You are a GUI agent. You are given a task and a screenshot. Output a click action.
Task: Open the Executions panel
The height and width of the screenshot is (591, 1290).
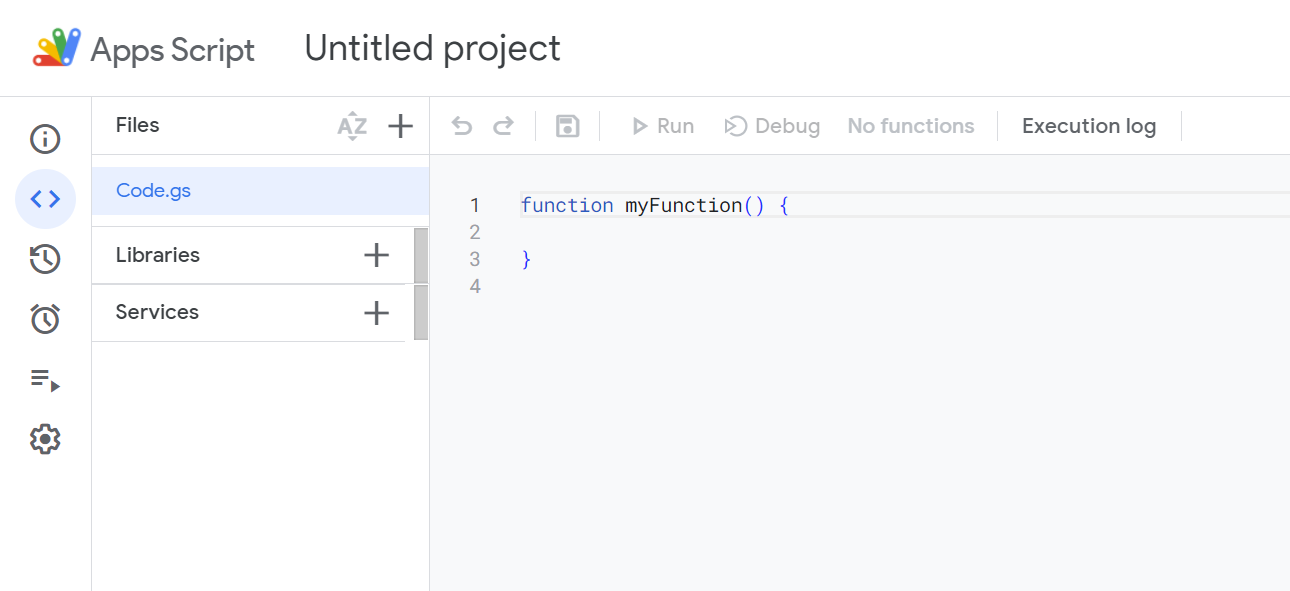point(45,379)
